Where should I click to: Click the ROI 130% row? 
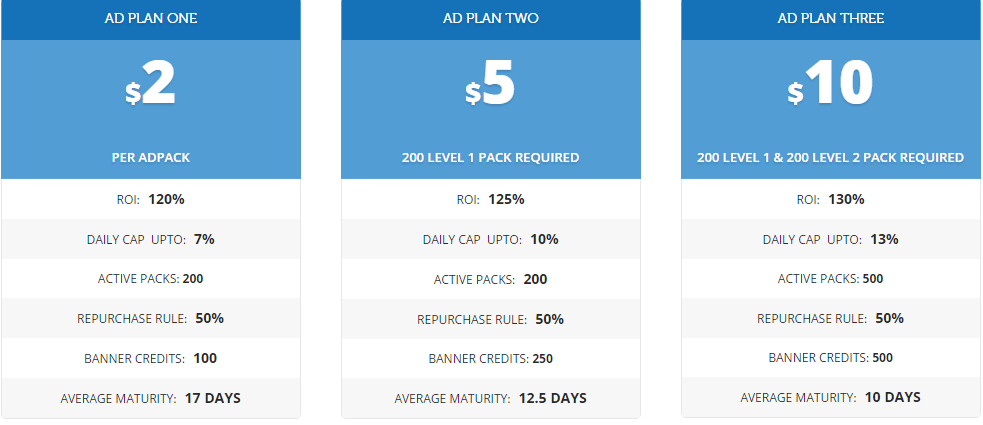click(830, 199)
